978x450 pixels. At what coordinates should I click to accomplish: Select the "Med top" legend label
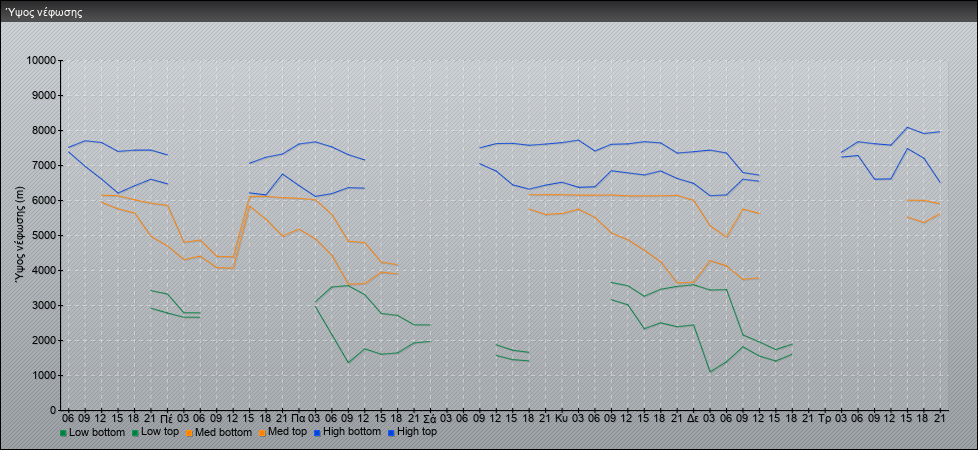288,432
